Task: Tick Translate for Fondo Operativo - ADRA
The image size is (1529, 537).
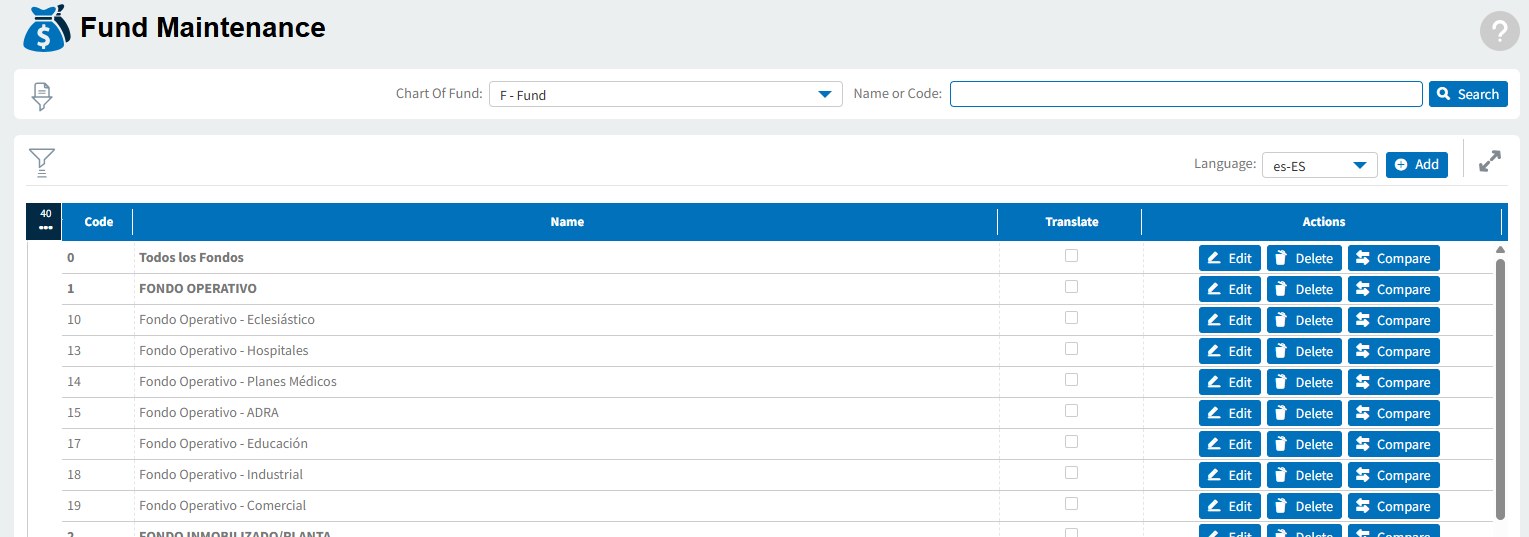Action: click(1071, 411)
